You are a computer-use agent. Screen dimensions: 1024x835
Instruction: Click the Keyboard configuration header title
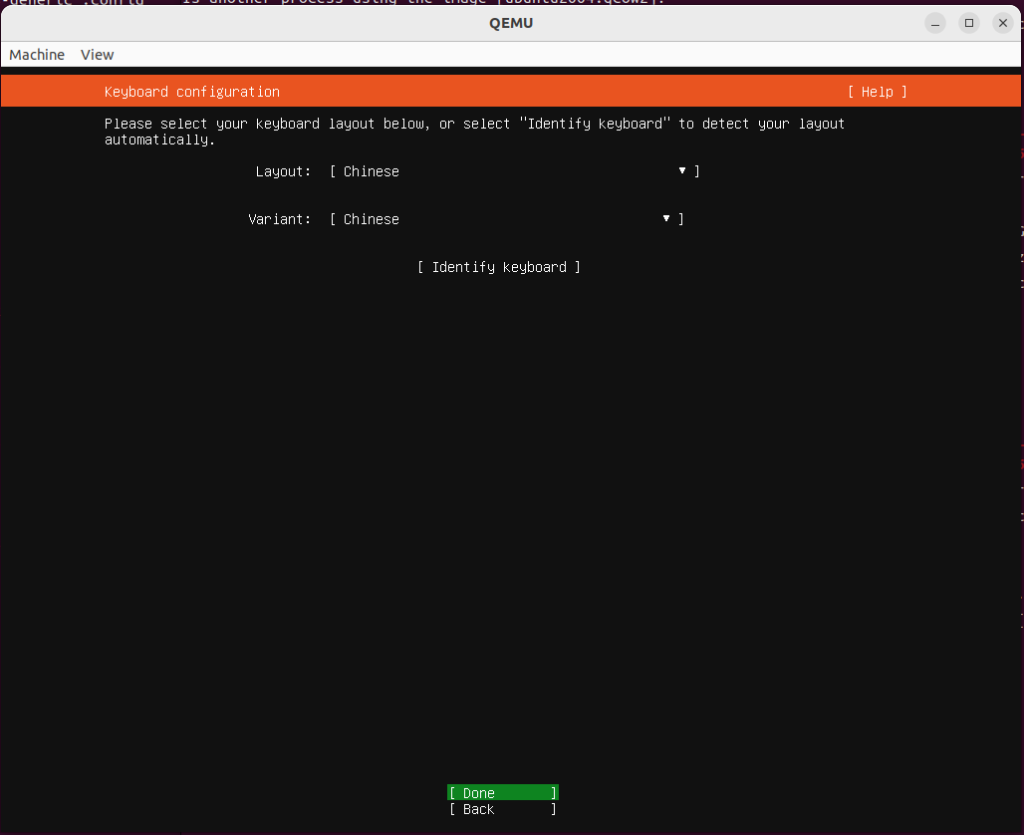click(x=192, y=92)
